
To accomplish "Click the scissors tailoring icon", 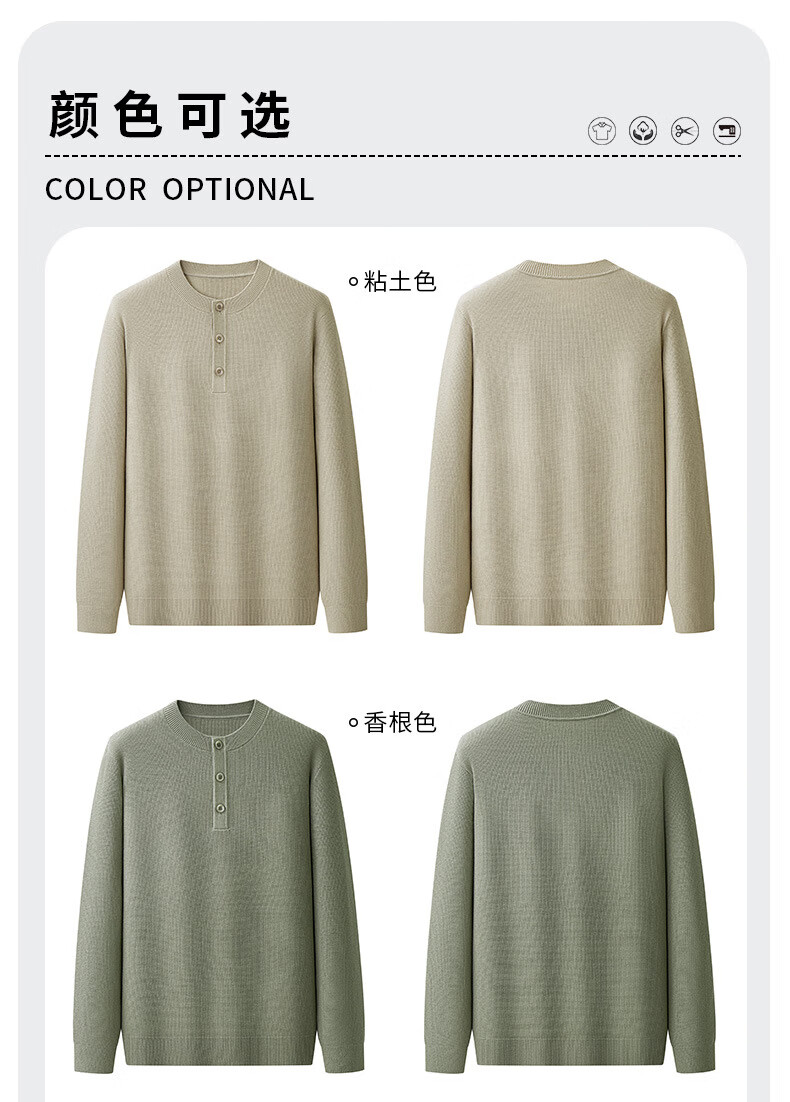I will coord(685,131).
